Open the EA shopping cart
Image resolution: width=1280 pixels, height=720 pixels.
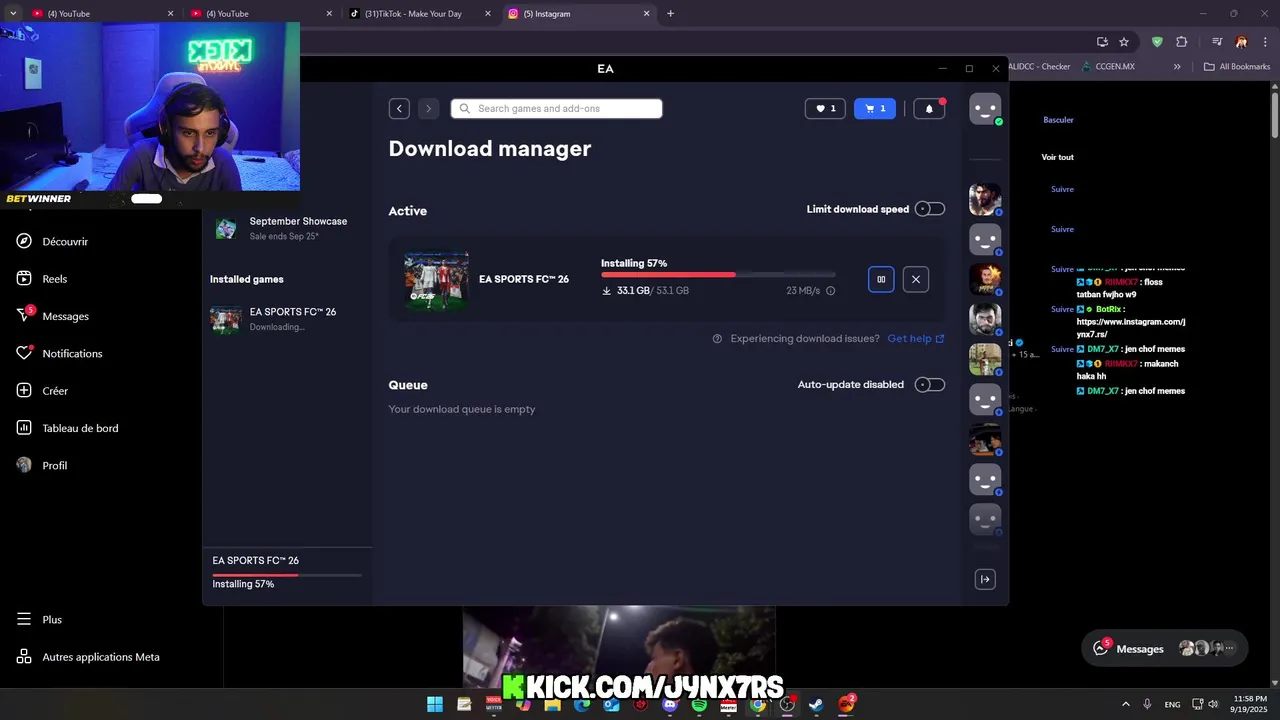pyautogui.click(x=875, y=108)
